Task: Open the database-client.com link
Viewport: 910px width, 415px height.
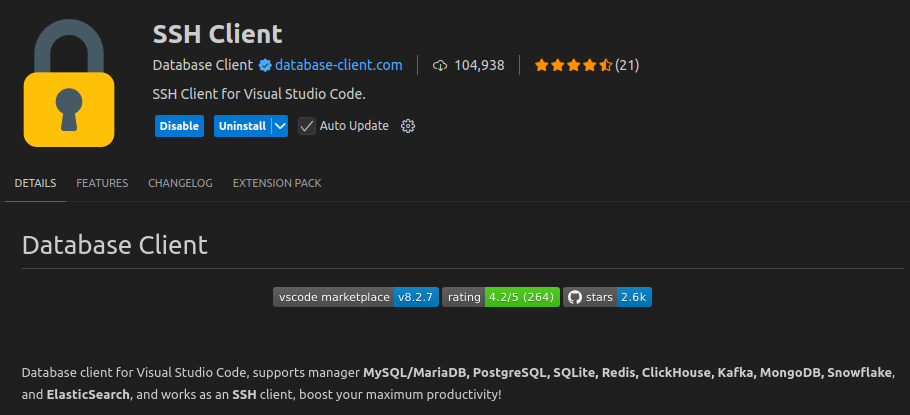Action: tap(339, 65)
